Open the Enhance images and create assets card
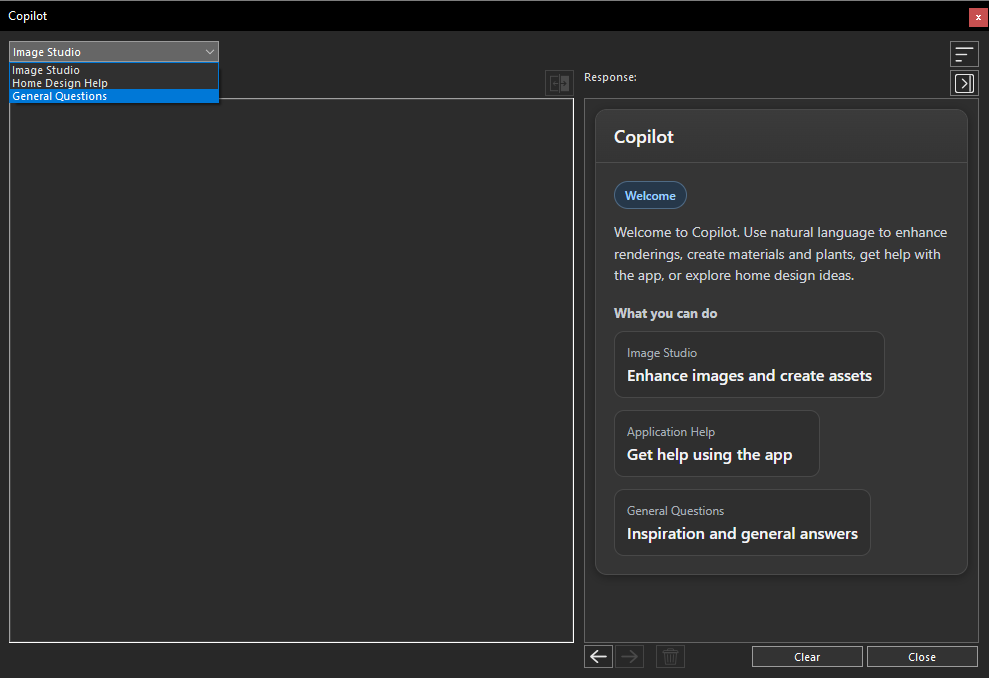The width and height of the screenshot is (989, 678). [749, 365]
